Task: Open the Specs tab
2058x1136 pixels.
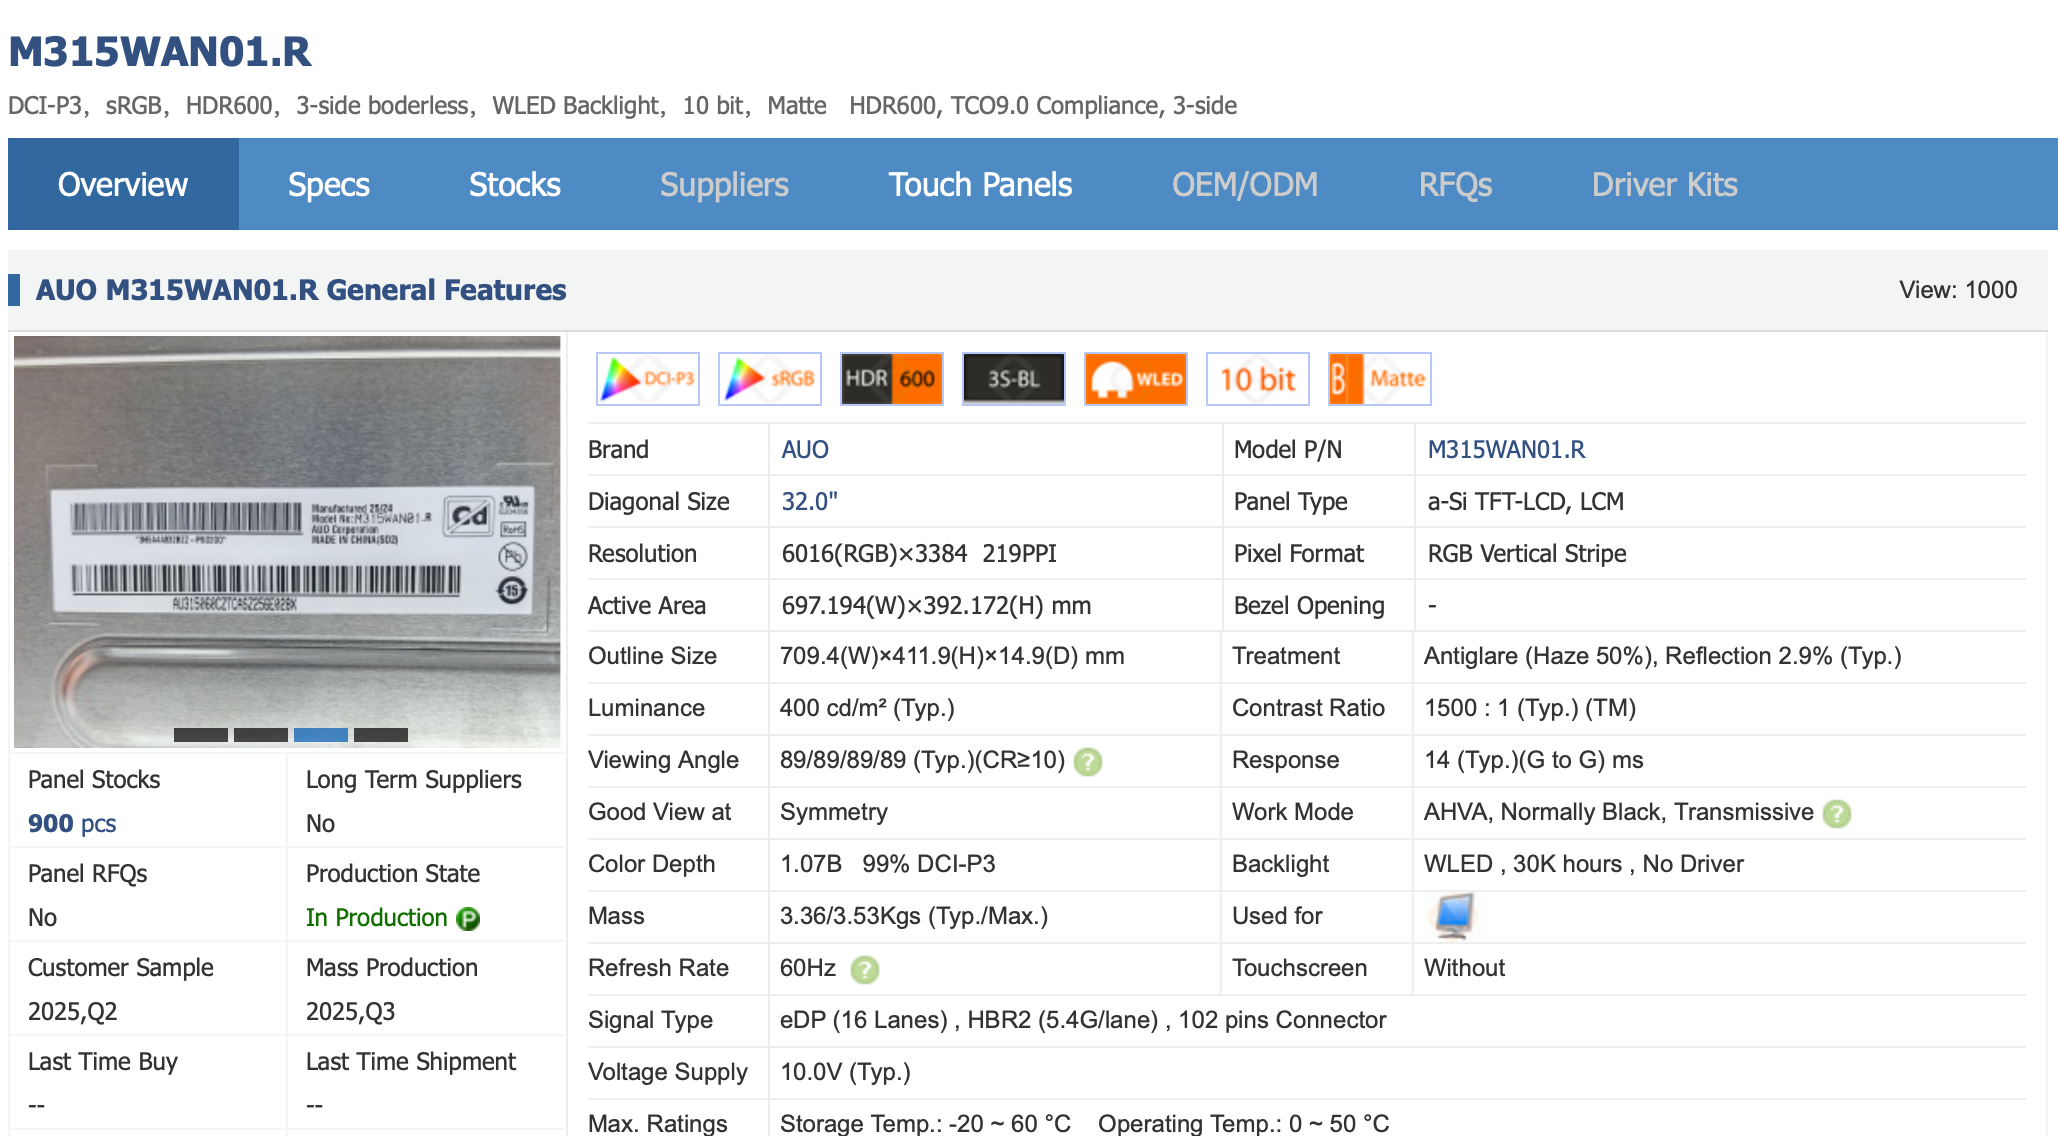Action: tap(329, 184)
